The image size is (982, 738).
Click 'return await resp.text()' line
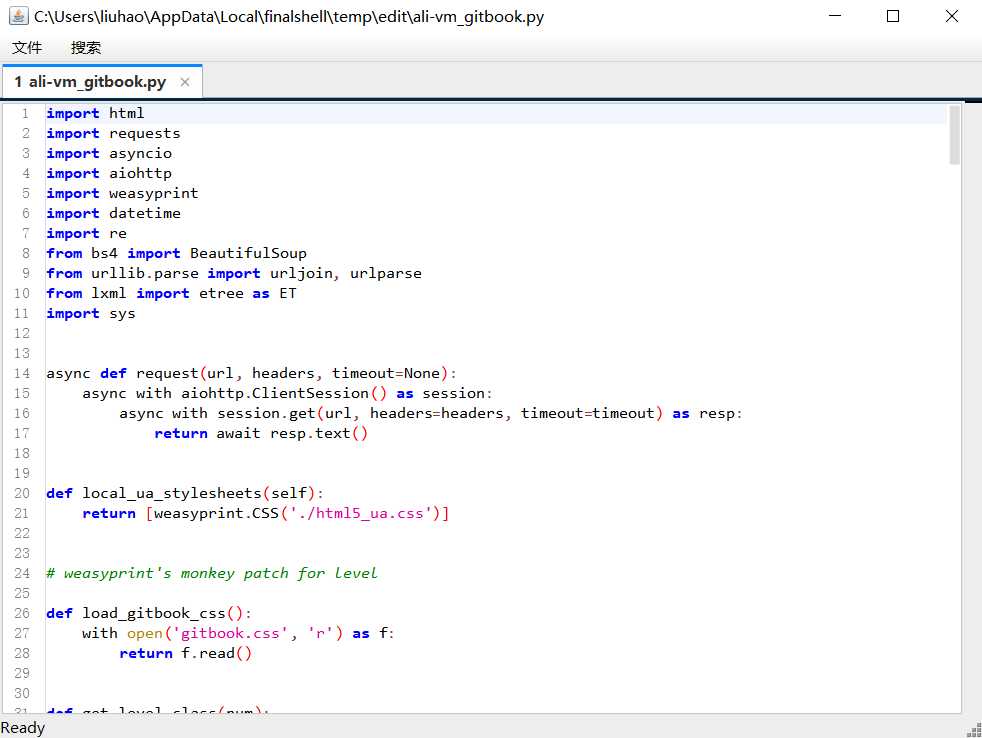click(261, 434)
